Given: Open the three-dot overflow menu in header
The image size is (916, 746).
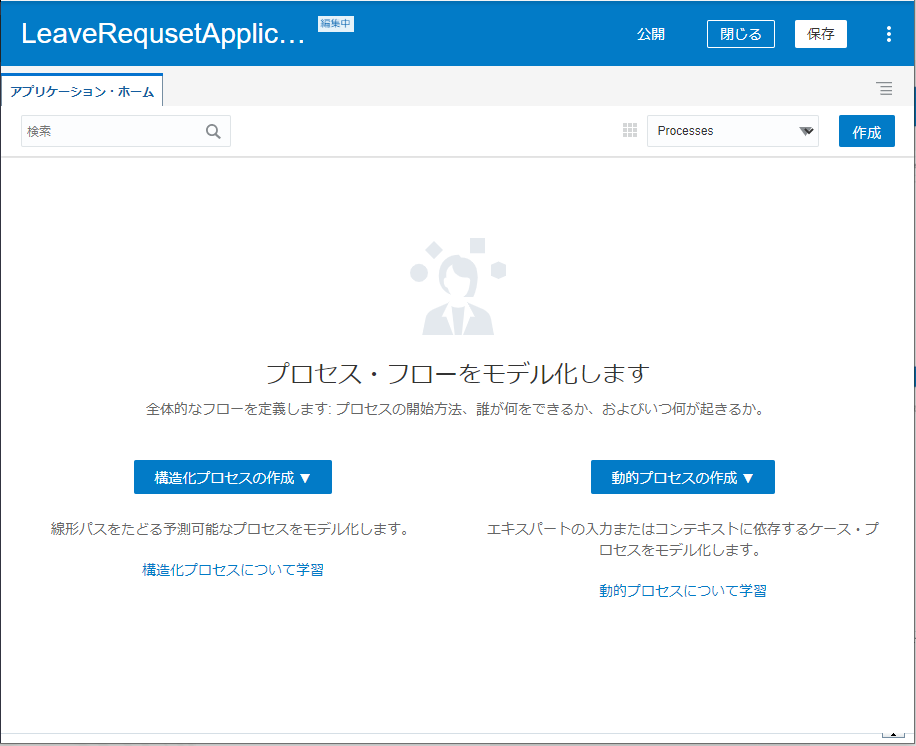Looking at the screenshot, I should click(888, 34).
